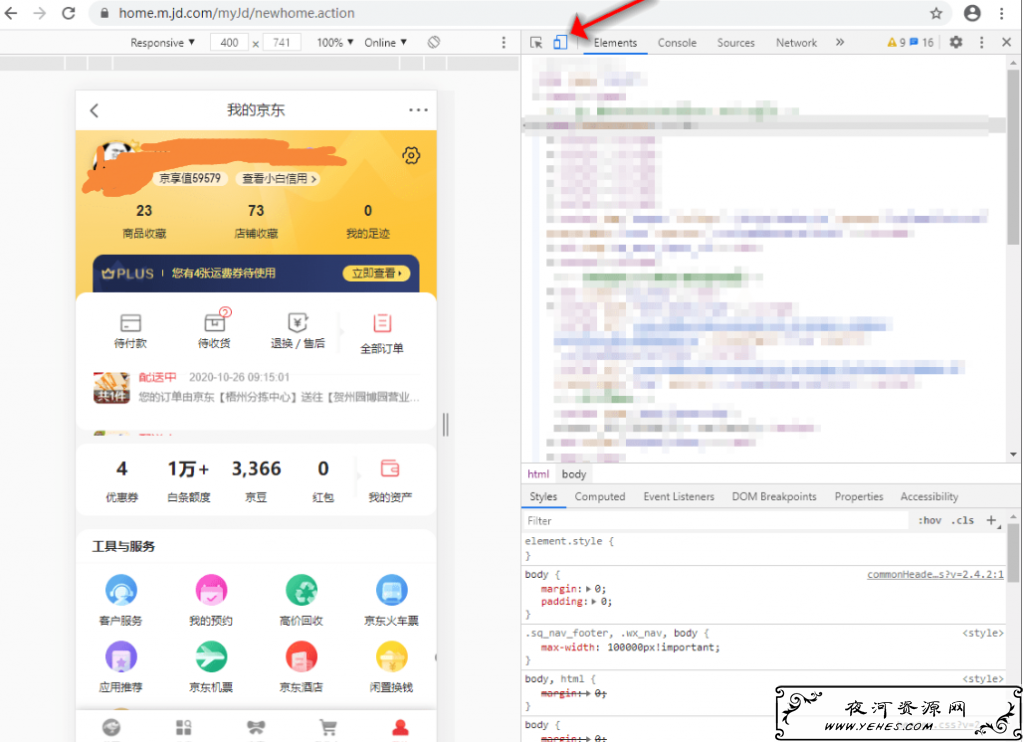The image size is (1024, 742).
Task: Bookmark this page with the star icon
Action: click(936, 13)
